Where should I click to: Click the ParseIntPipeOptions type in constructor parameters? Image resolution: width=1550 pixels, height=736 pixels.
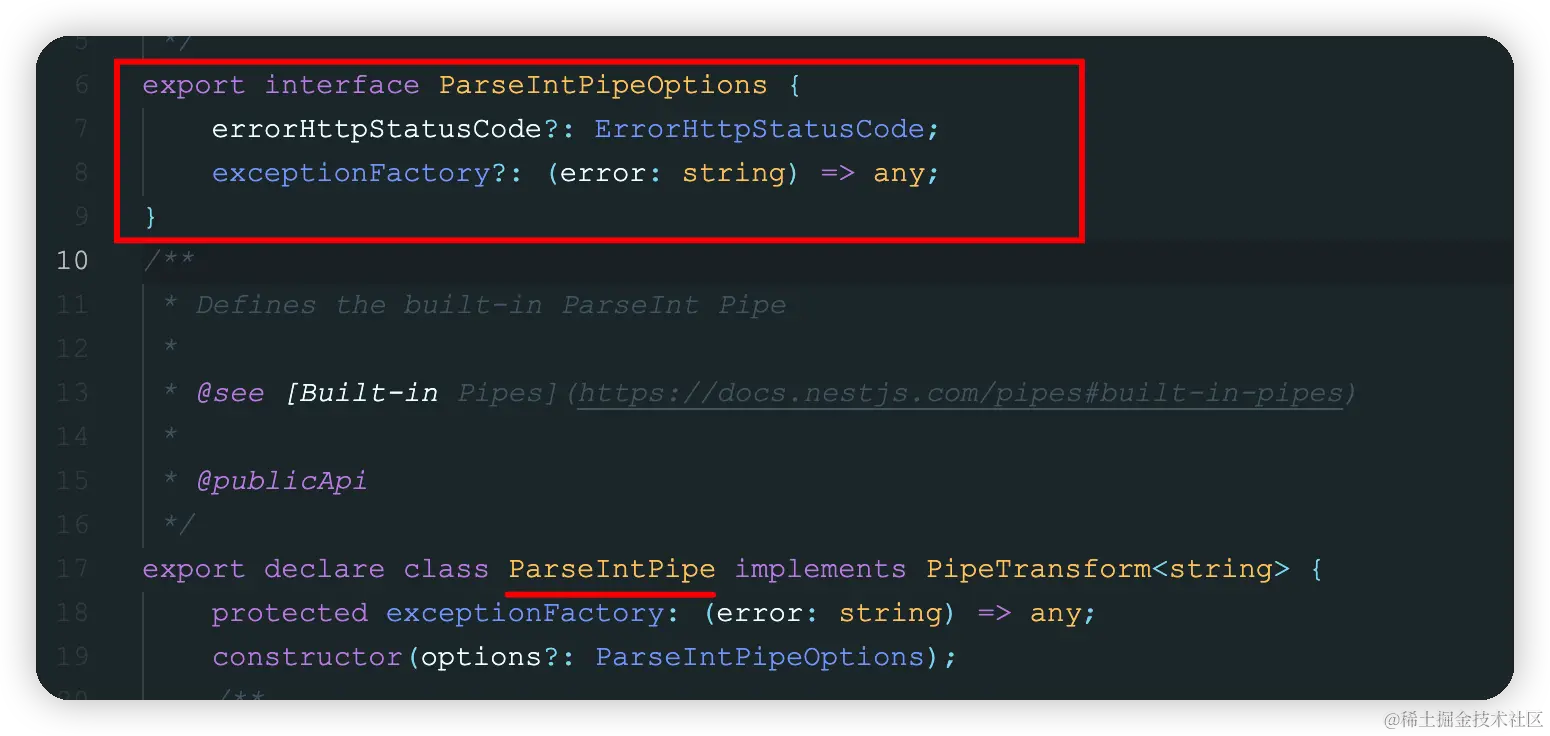click(759, 657)
